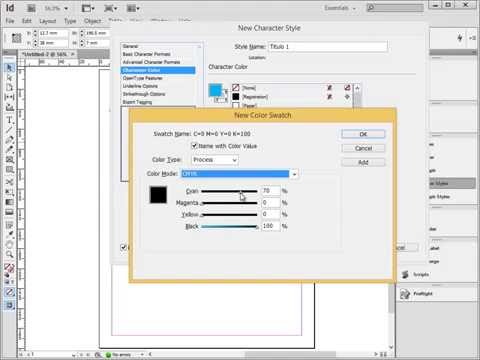
Task: Click the view mode button at toolbox bottom
Action: click(9, 305)
